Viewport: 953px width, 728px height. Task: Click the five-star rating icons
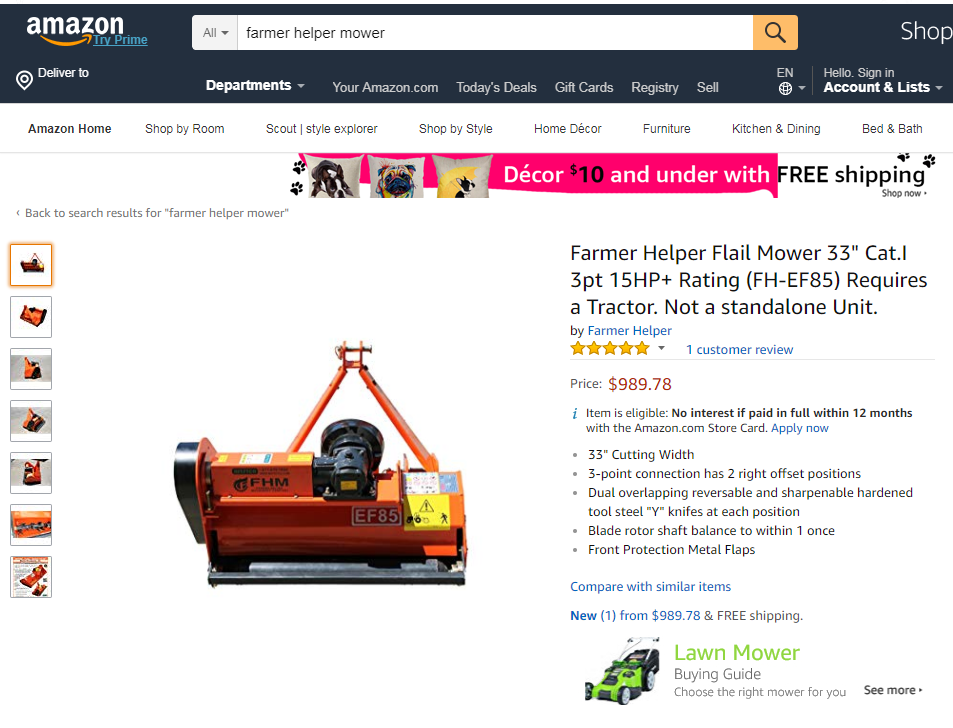pyautogui.click(x=610, y=349)
